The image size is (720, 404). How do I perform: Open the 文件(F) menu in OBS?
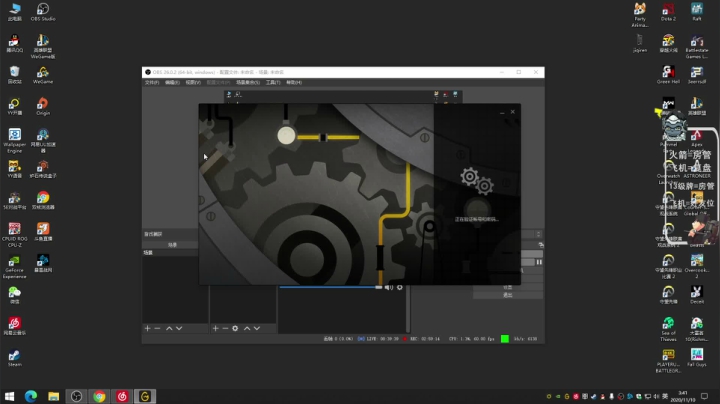coord(152,83)
